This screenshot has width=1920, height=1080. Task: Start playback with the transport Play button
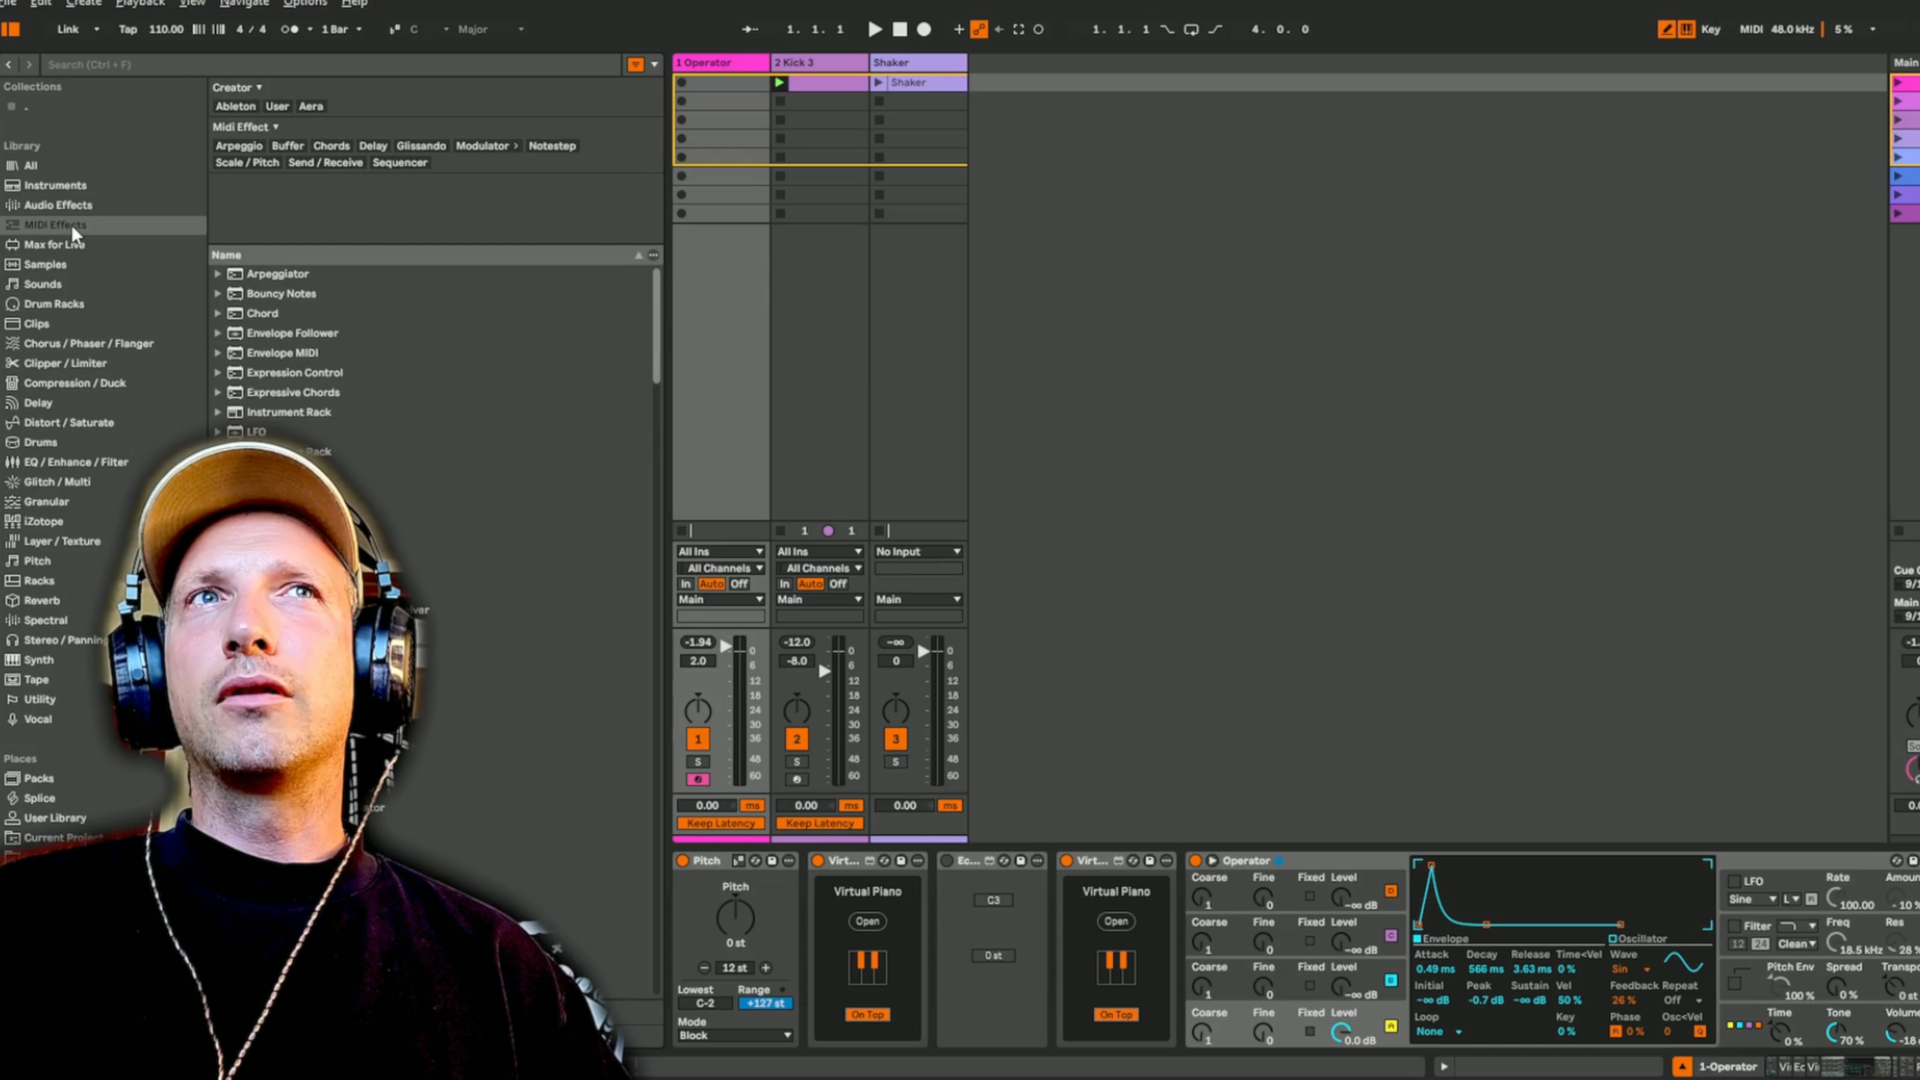tap(875, 29)
